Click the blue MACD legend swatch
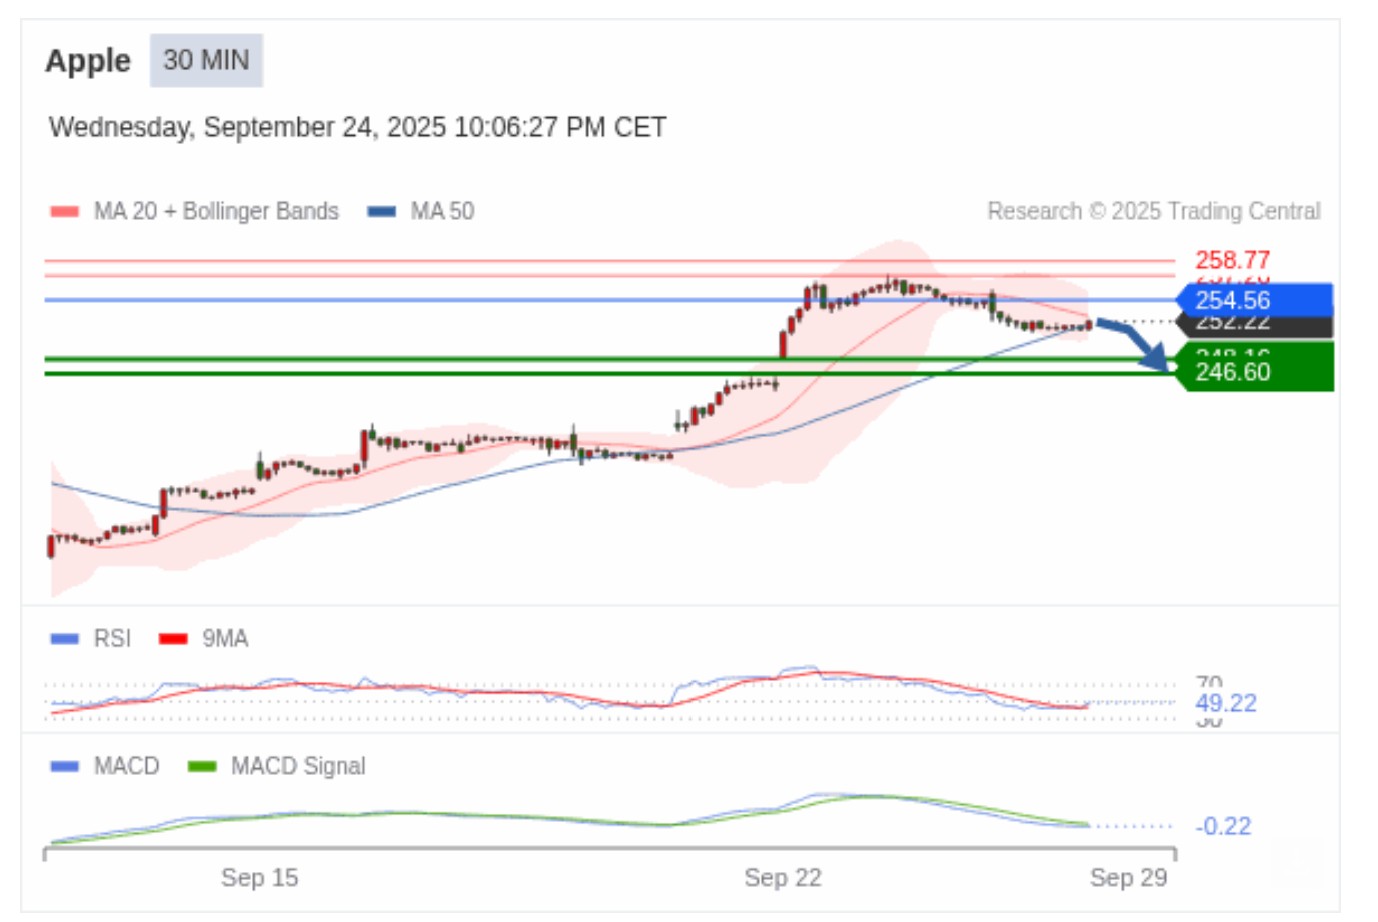 pos(64,766)
